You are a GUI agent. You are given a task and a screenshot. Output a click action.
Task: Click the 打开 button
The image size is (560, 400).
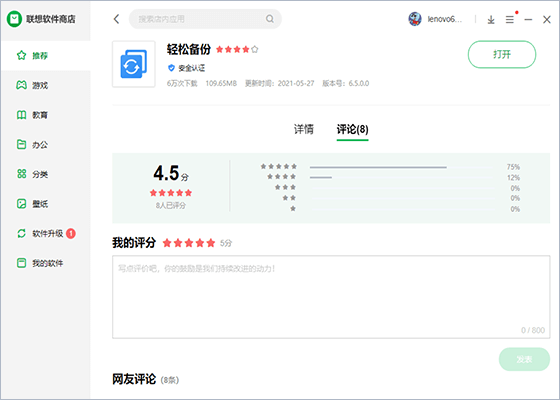(x=502, y=54)
